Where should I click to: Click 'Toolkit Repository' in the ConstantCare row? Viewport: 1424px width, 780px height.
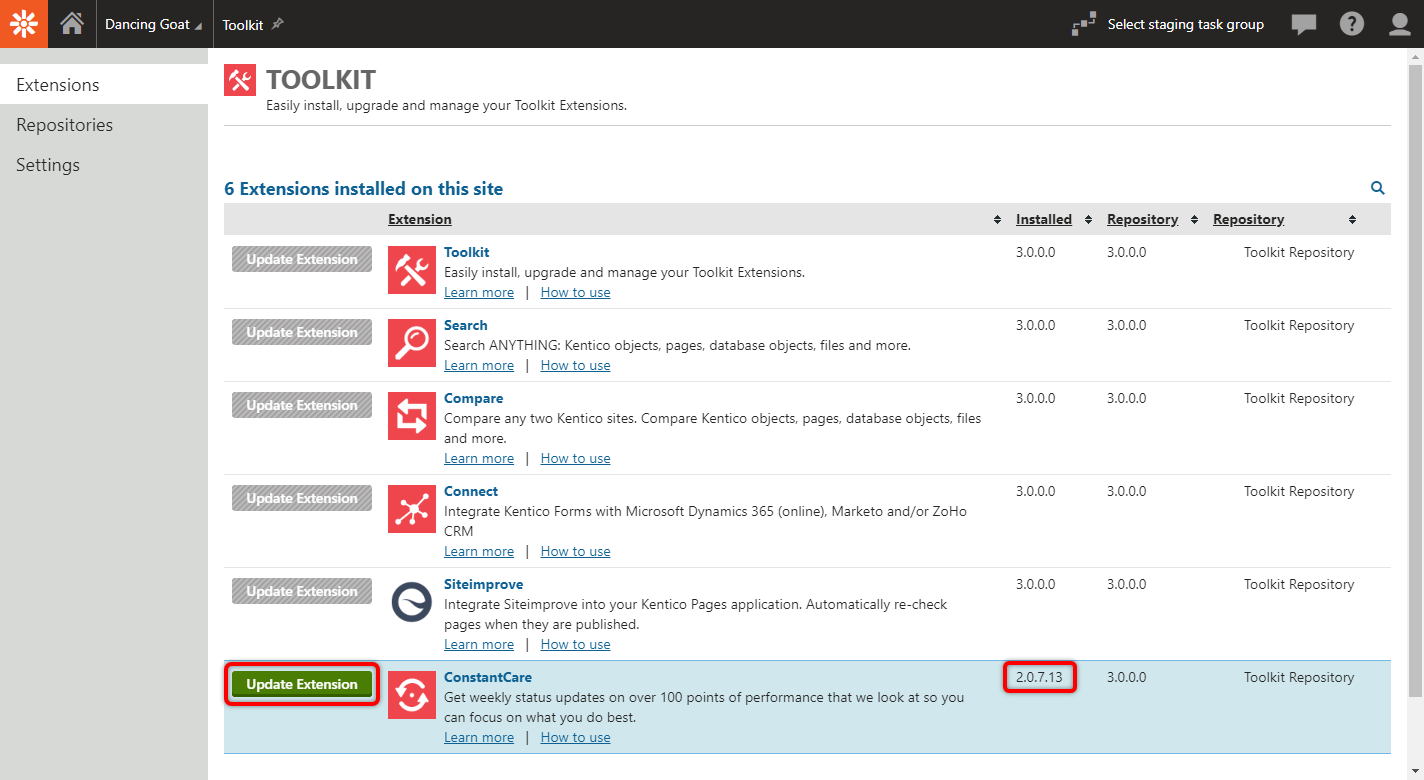coord(1299,678)
